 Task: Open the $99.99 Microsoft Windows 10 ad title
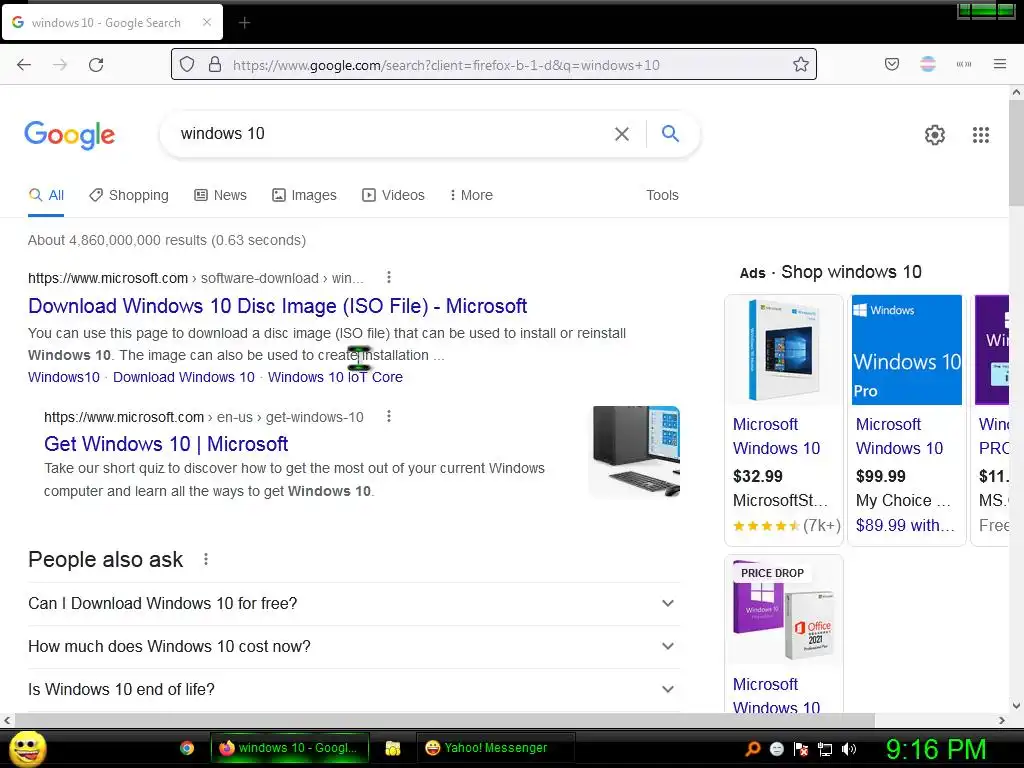[899, 436]
